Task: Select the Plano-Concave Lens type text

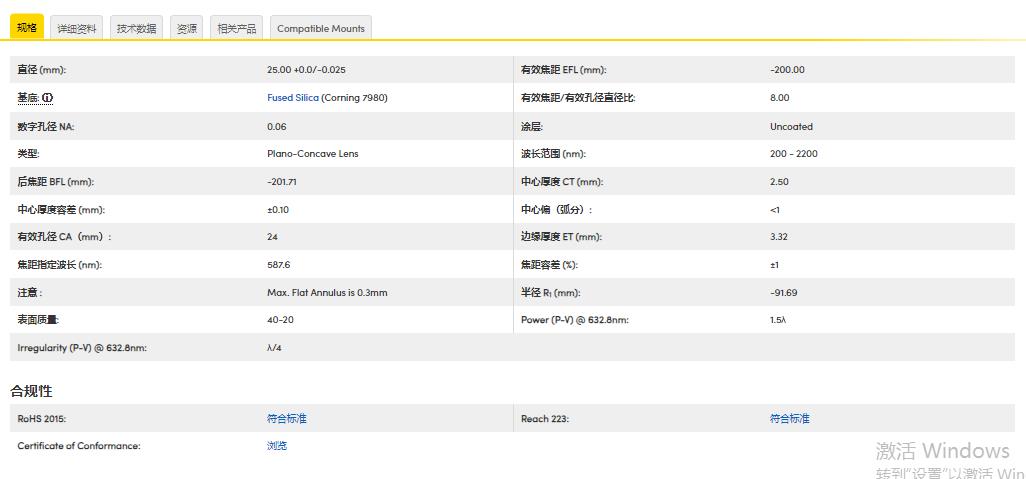Action: coord(313,154)
